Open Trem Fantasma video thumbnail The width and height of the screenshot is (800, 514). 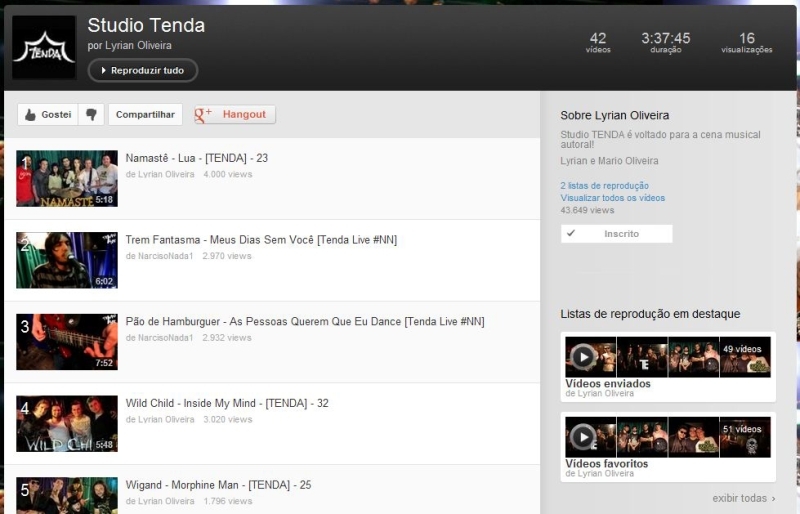coord(67,260)
